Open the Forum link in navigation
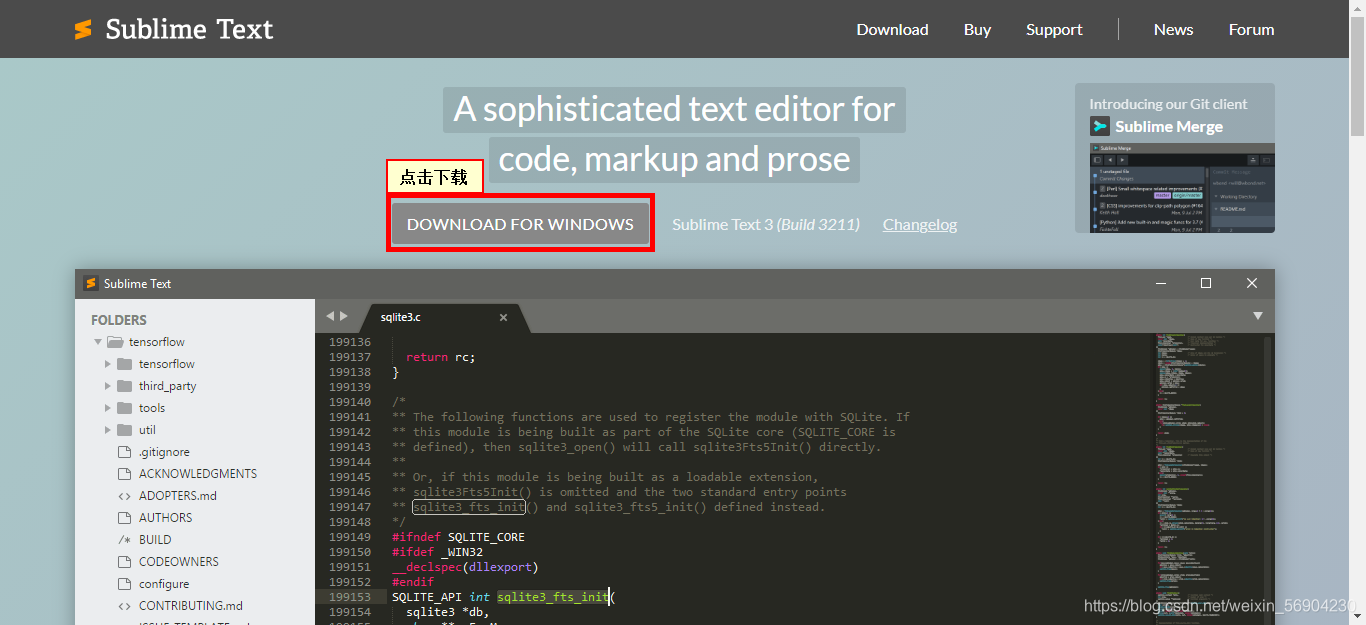Image resolution: width=1366 pixels, height=625 pixels. pyautogui.click(x=1251, y=30)
